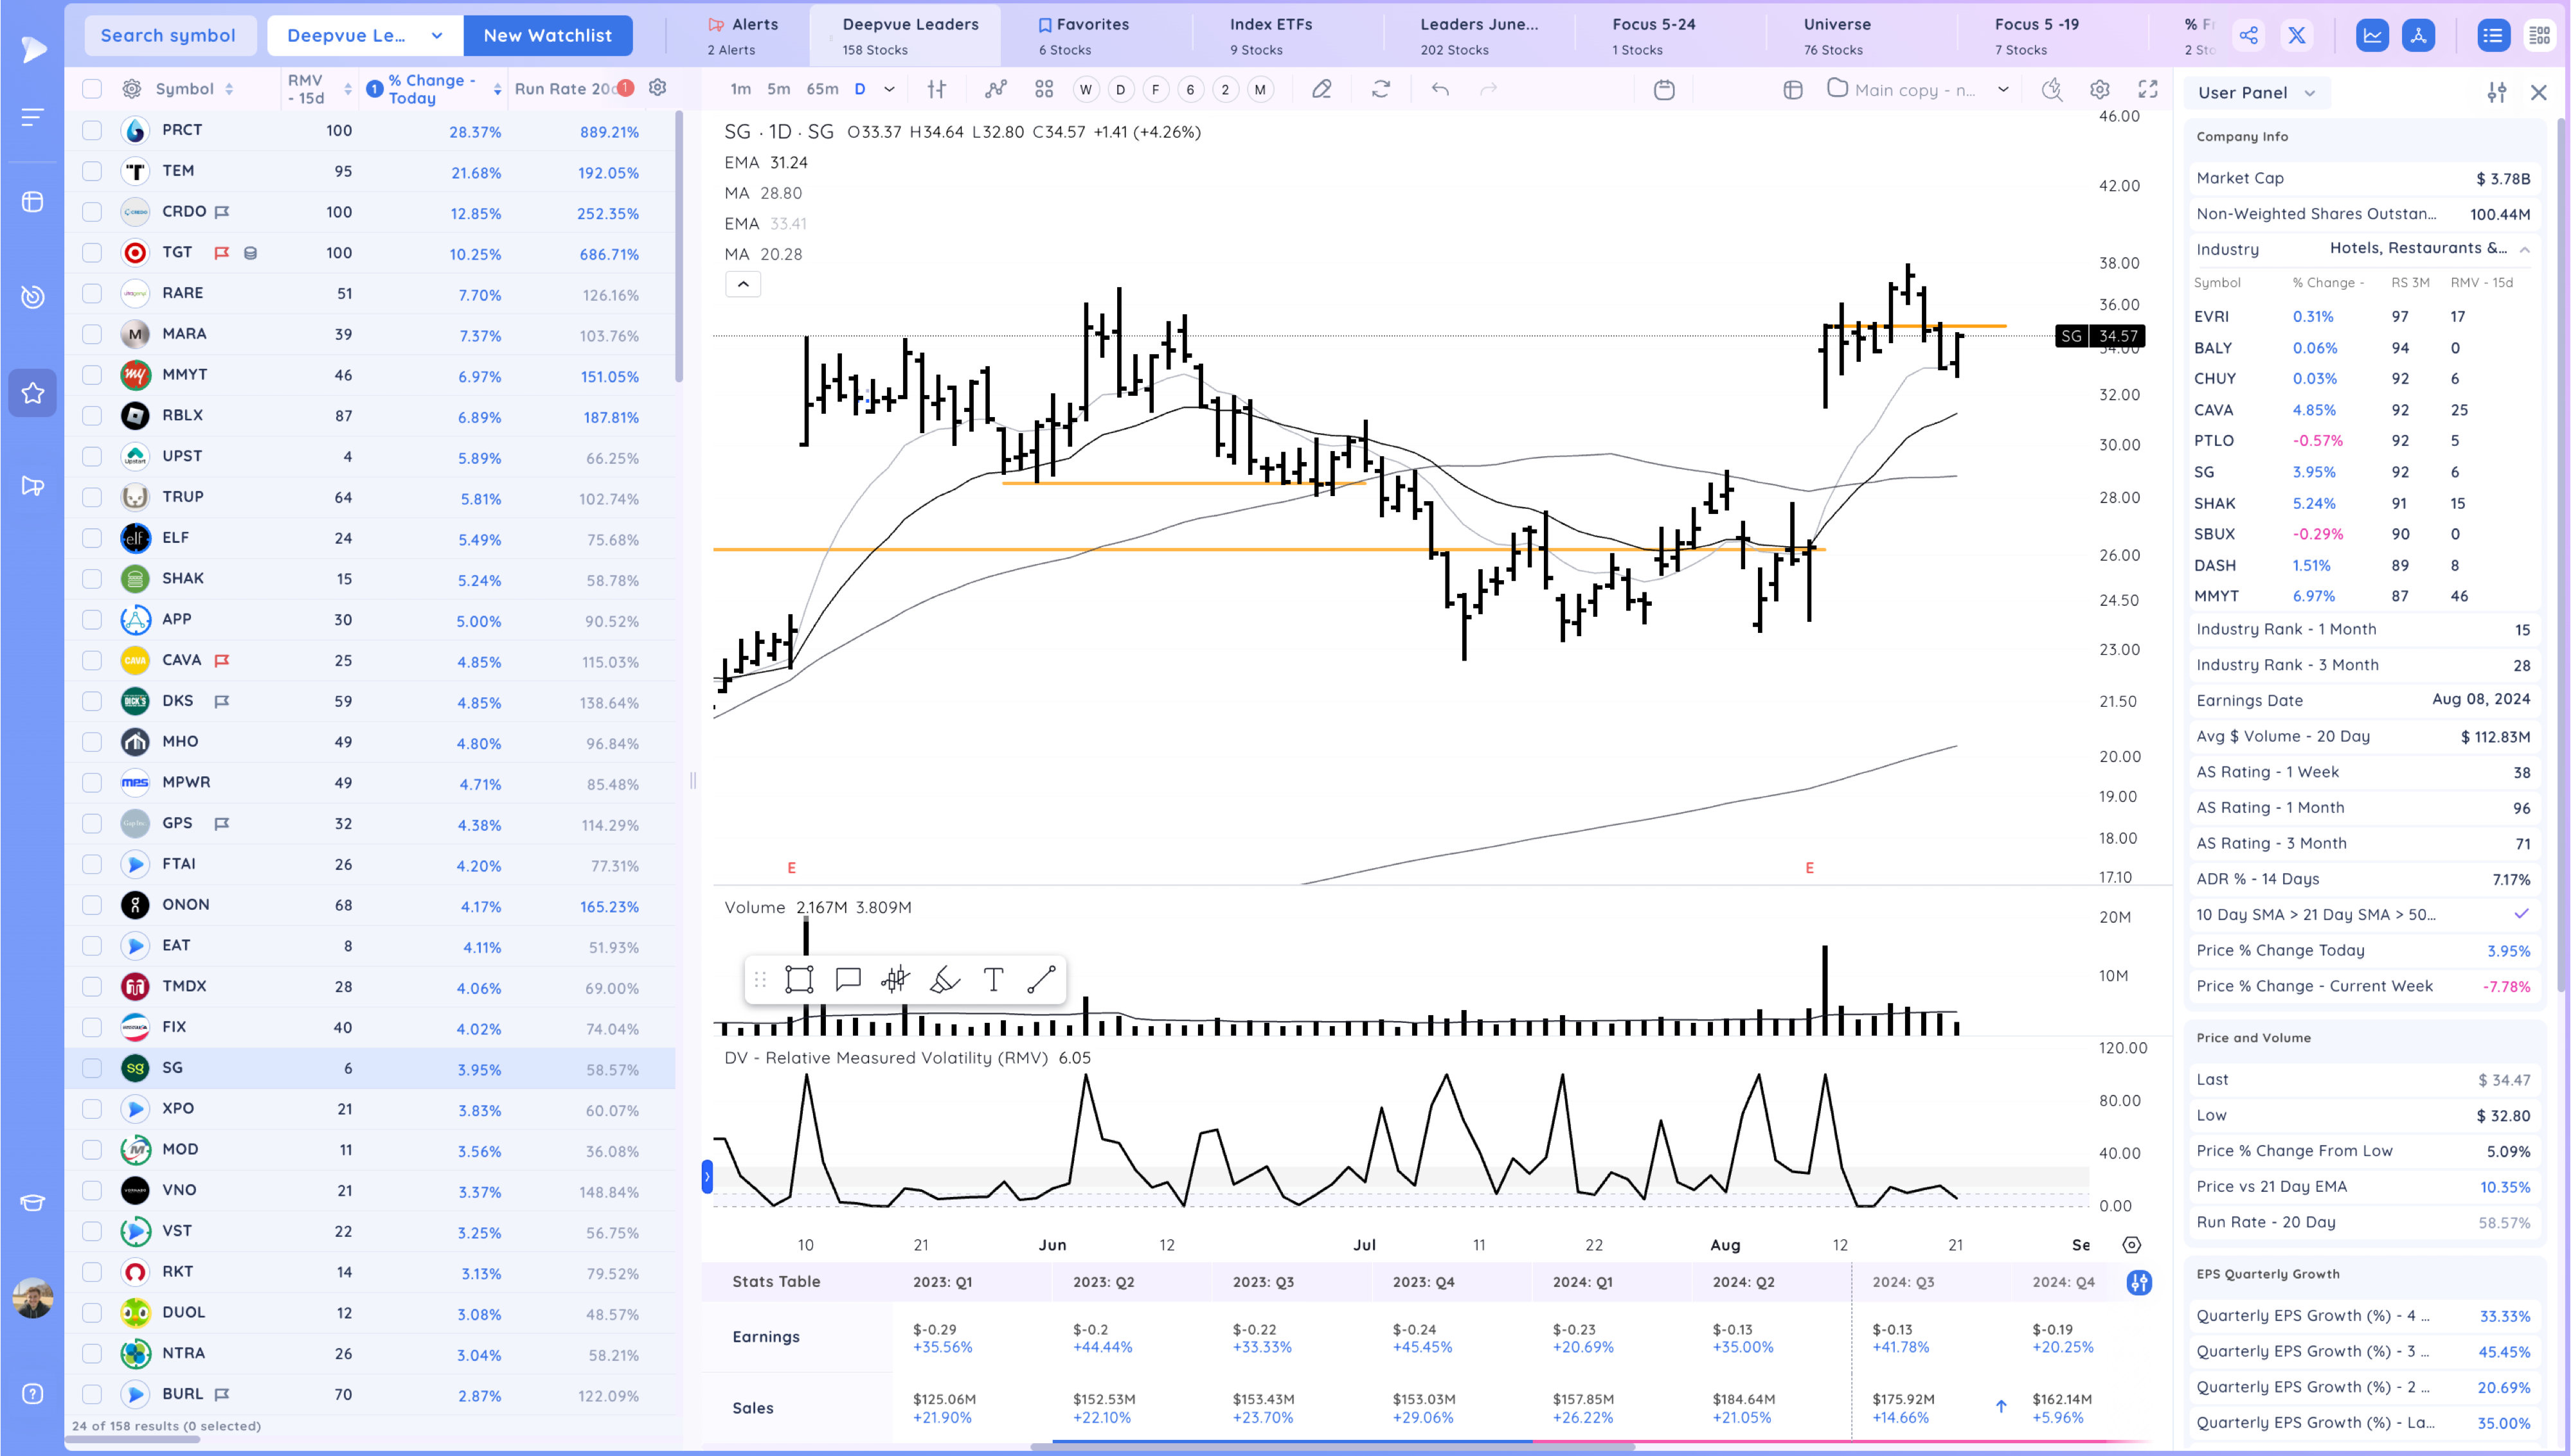Click the refresh chart icon
2571x1456 pixels.
[x=1381, y=90]
